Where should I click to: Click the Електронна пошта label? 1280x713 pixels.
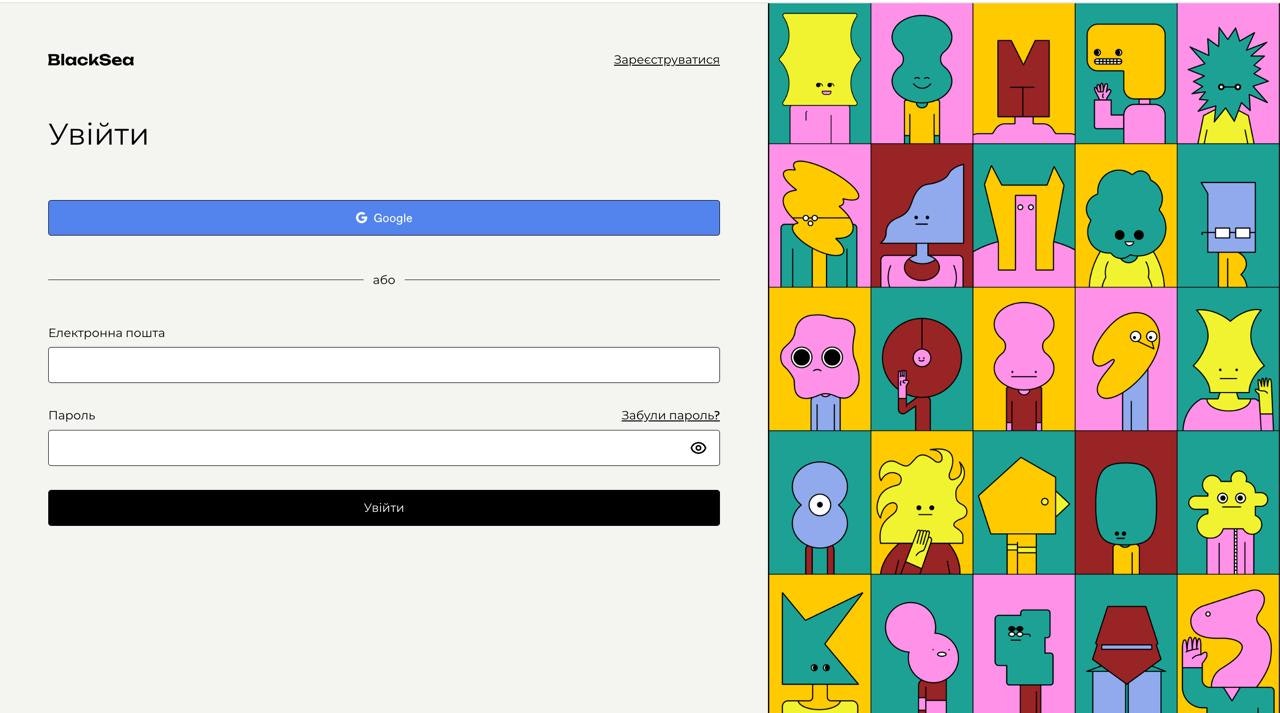pyautogui.click(x=106, y=333)
